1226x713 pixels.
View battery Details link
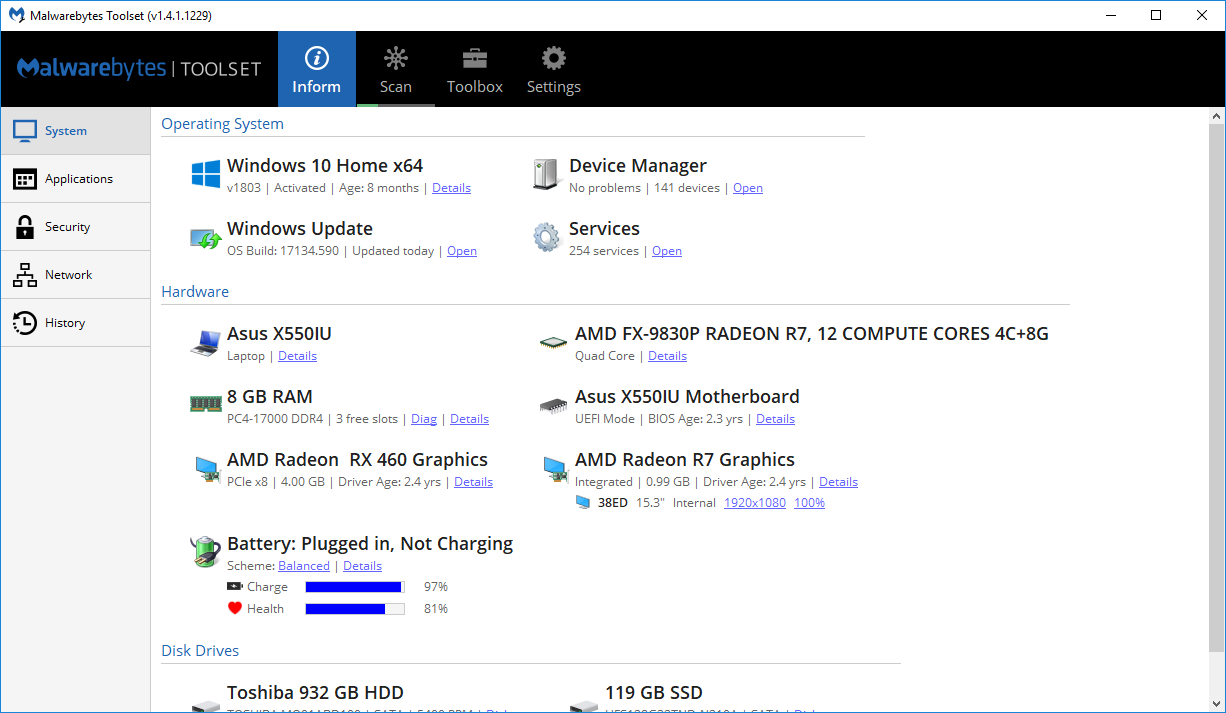pyautogui.click(x=362, y=566)
